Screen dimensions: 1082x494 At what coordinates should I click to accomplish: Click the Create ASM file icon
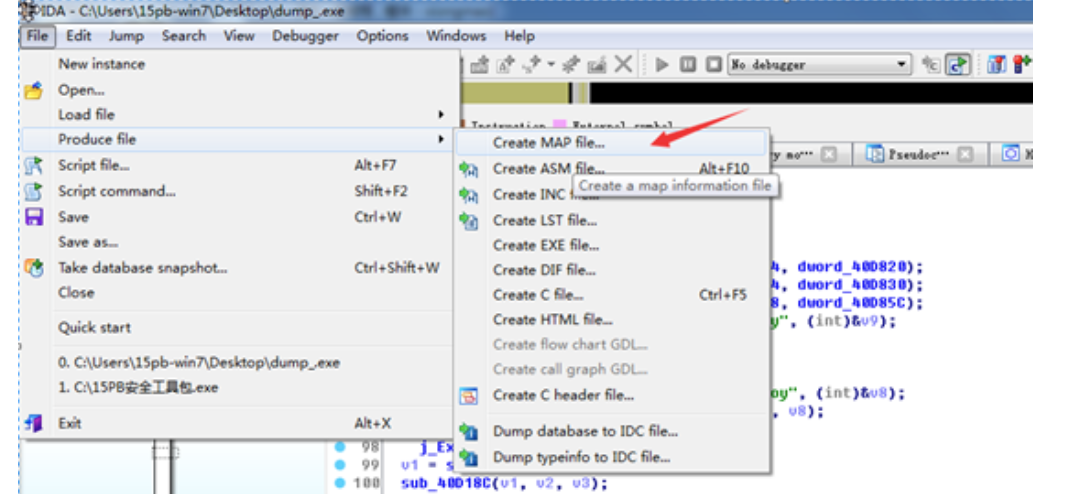click(x=469, y=169)
